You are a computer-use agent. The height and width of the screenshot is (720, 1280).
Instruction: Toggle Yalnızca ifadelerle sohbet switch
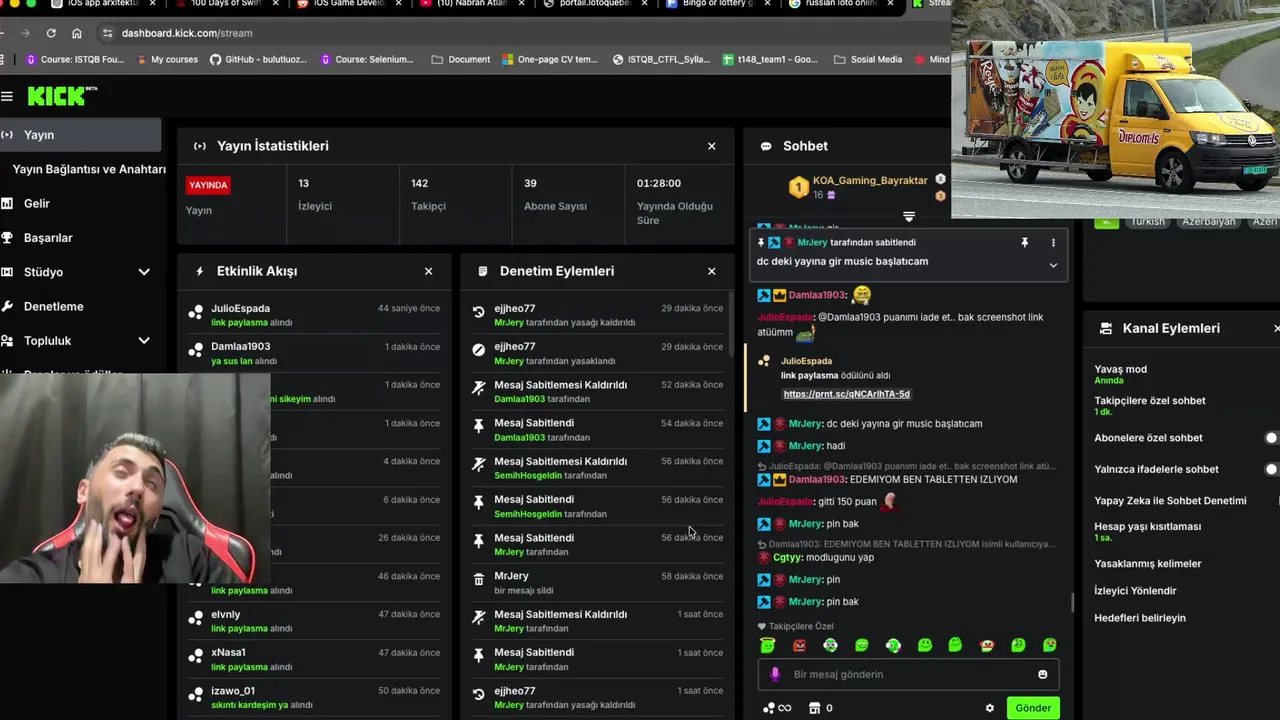[1271, 469]
